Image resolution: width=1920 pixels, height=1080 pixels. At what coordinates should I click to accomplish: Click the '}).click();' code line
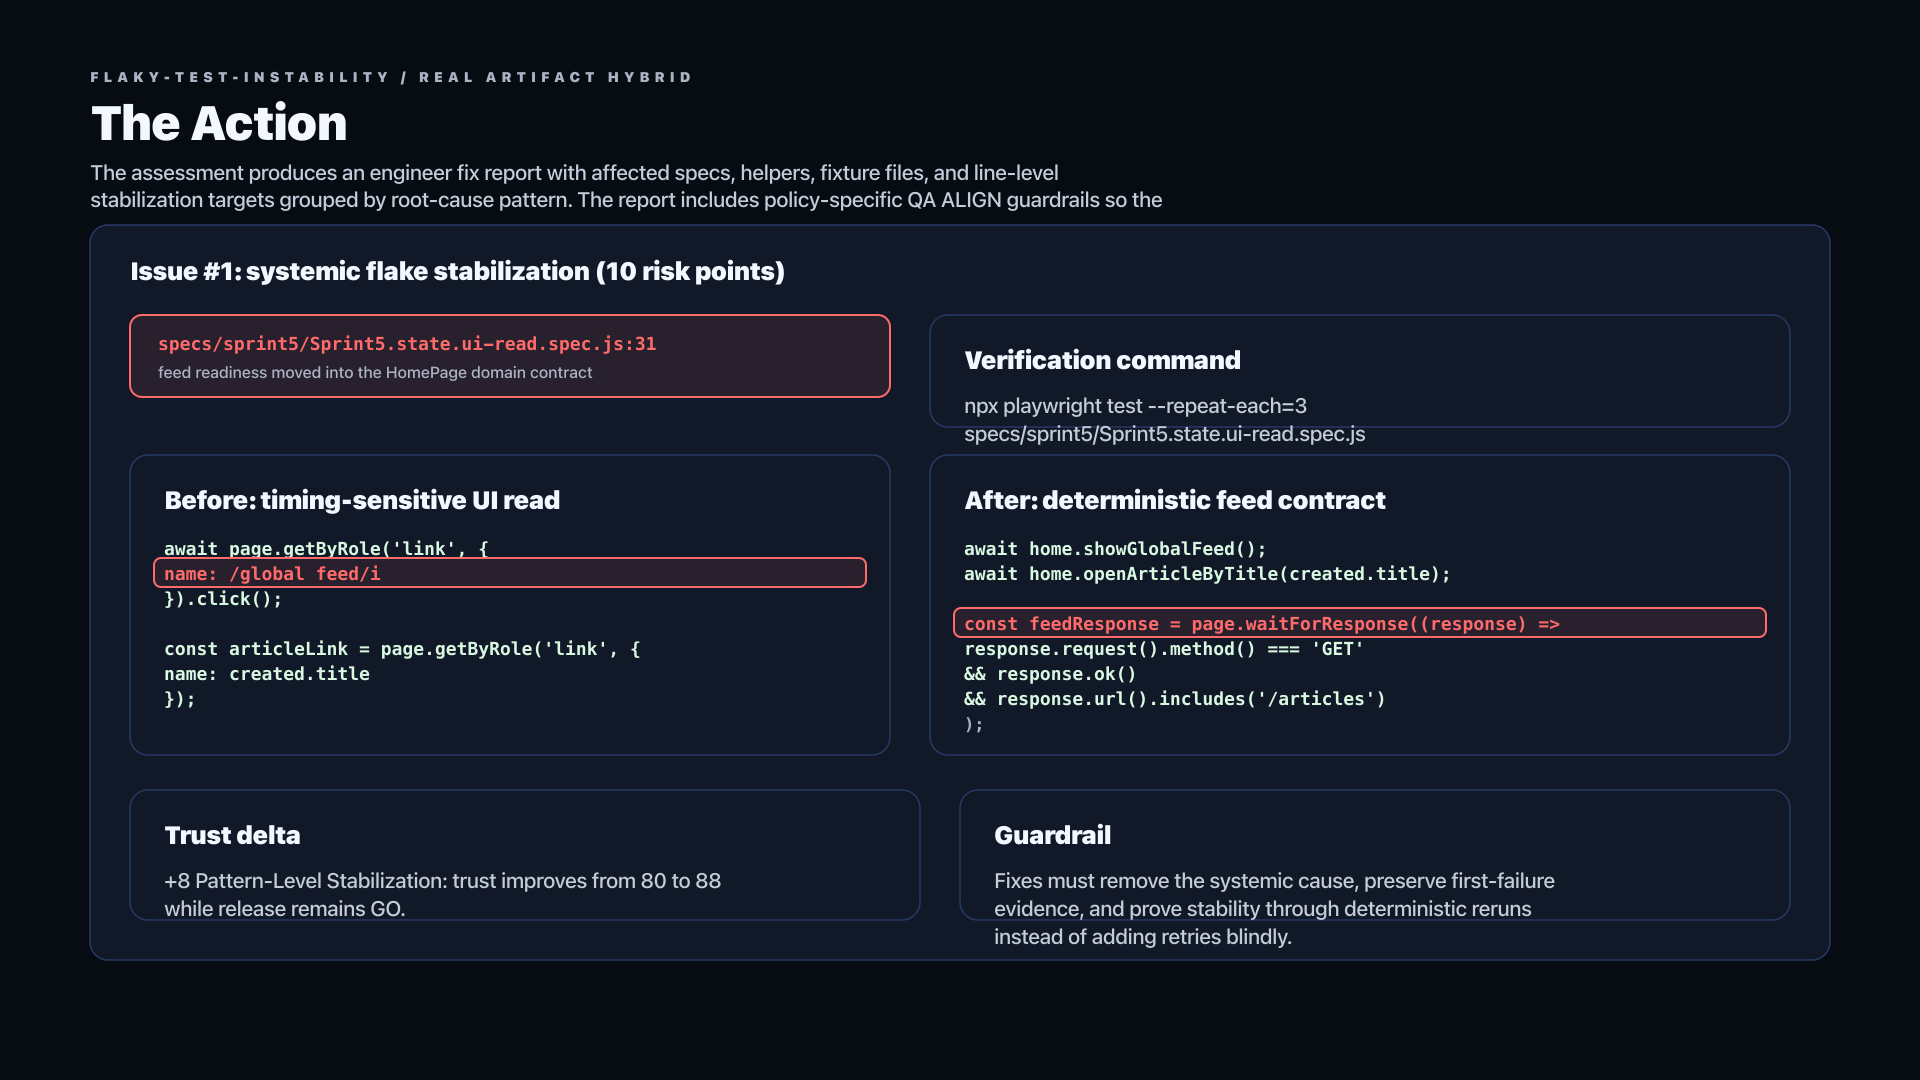point(223,598)
